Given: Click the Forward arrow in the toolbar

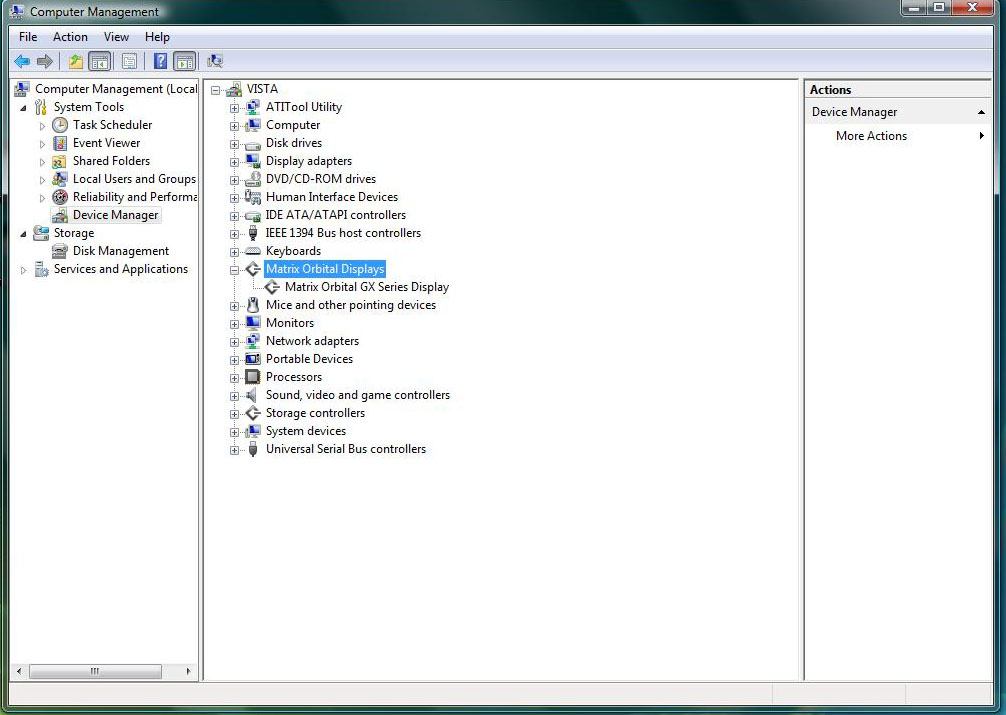Looking at the screenshot, I should pos(44,62).
